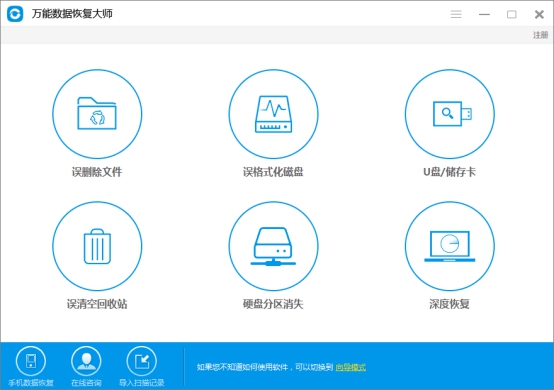Click the 误格式化磁盘 text label
This screenshot has height=390, width=554.
pos(273,172)
